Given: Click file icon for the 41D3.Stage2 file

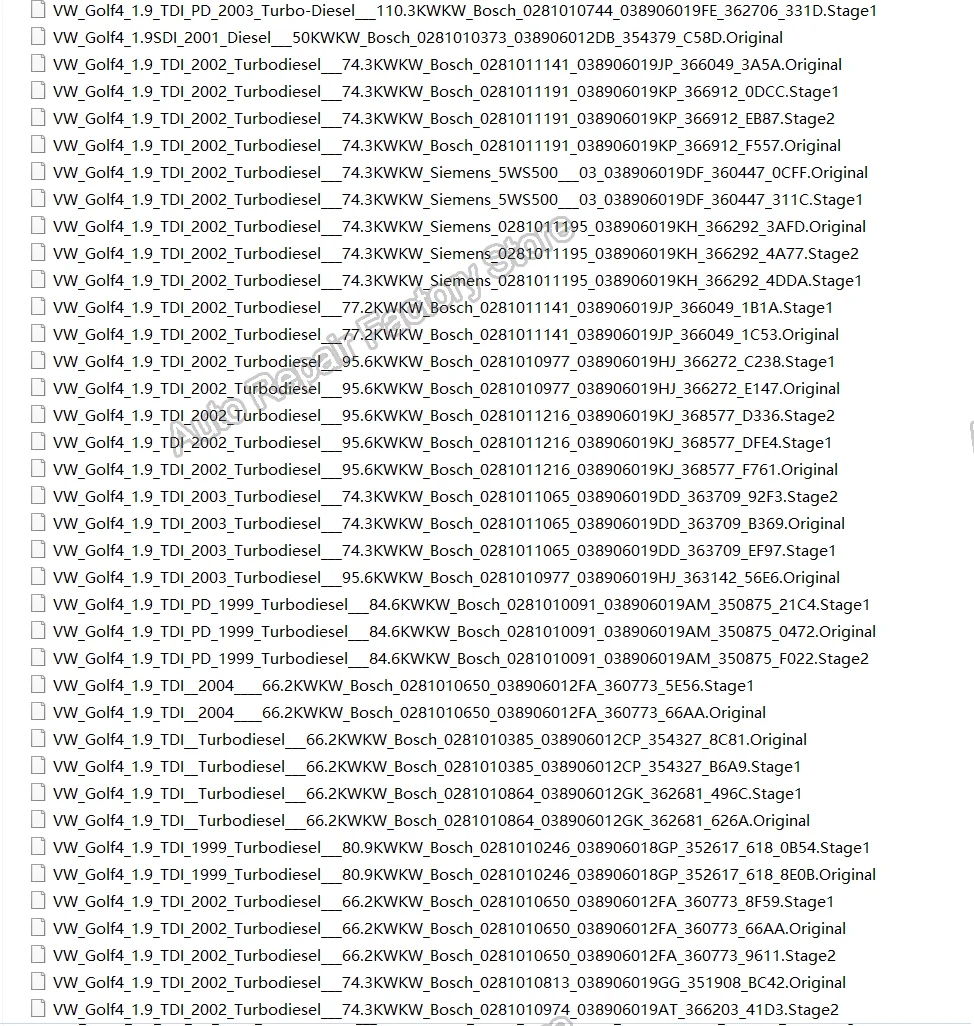Looking at the screenshot, I should pyautogui.click(x=38, y=1009).
